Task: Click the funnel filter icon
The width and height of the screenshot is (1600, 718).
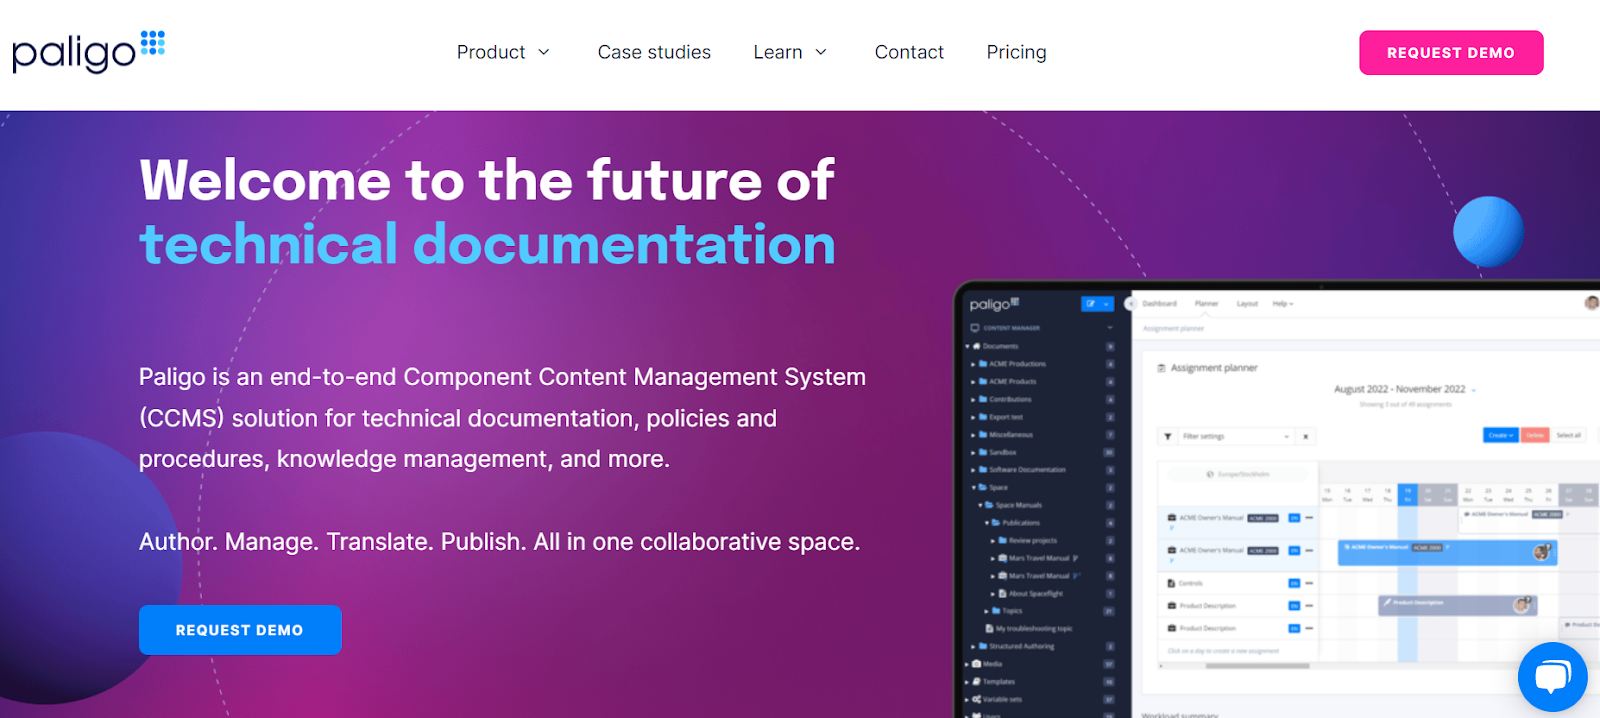Action: tap(1167, 437)
